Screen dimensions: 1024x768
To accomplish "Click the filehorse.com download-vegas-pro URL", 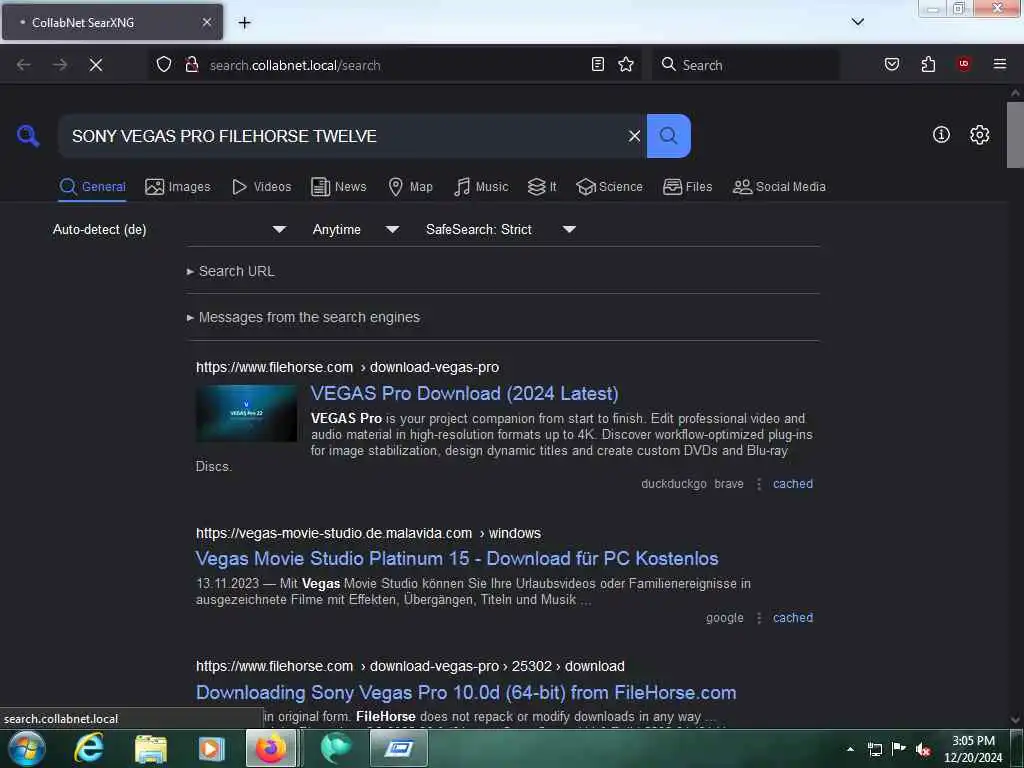I will [x=347, y=367].
